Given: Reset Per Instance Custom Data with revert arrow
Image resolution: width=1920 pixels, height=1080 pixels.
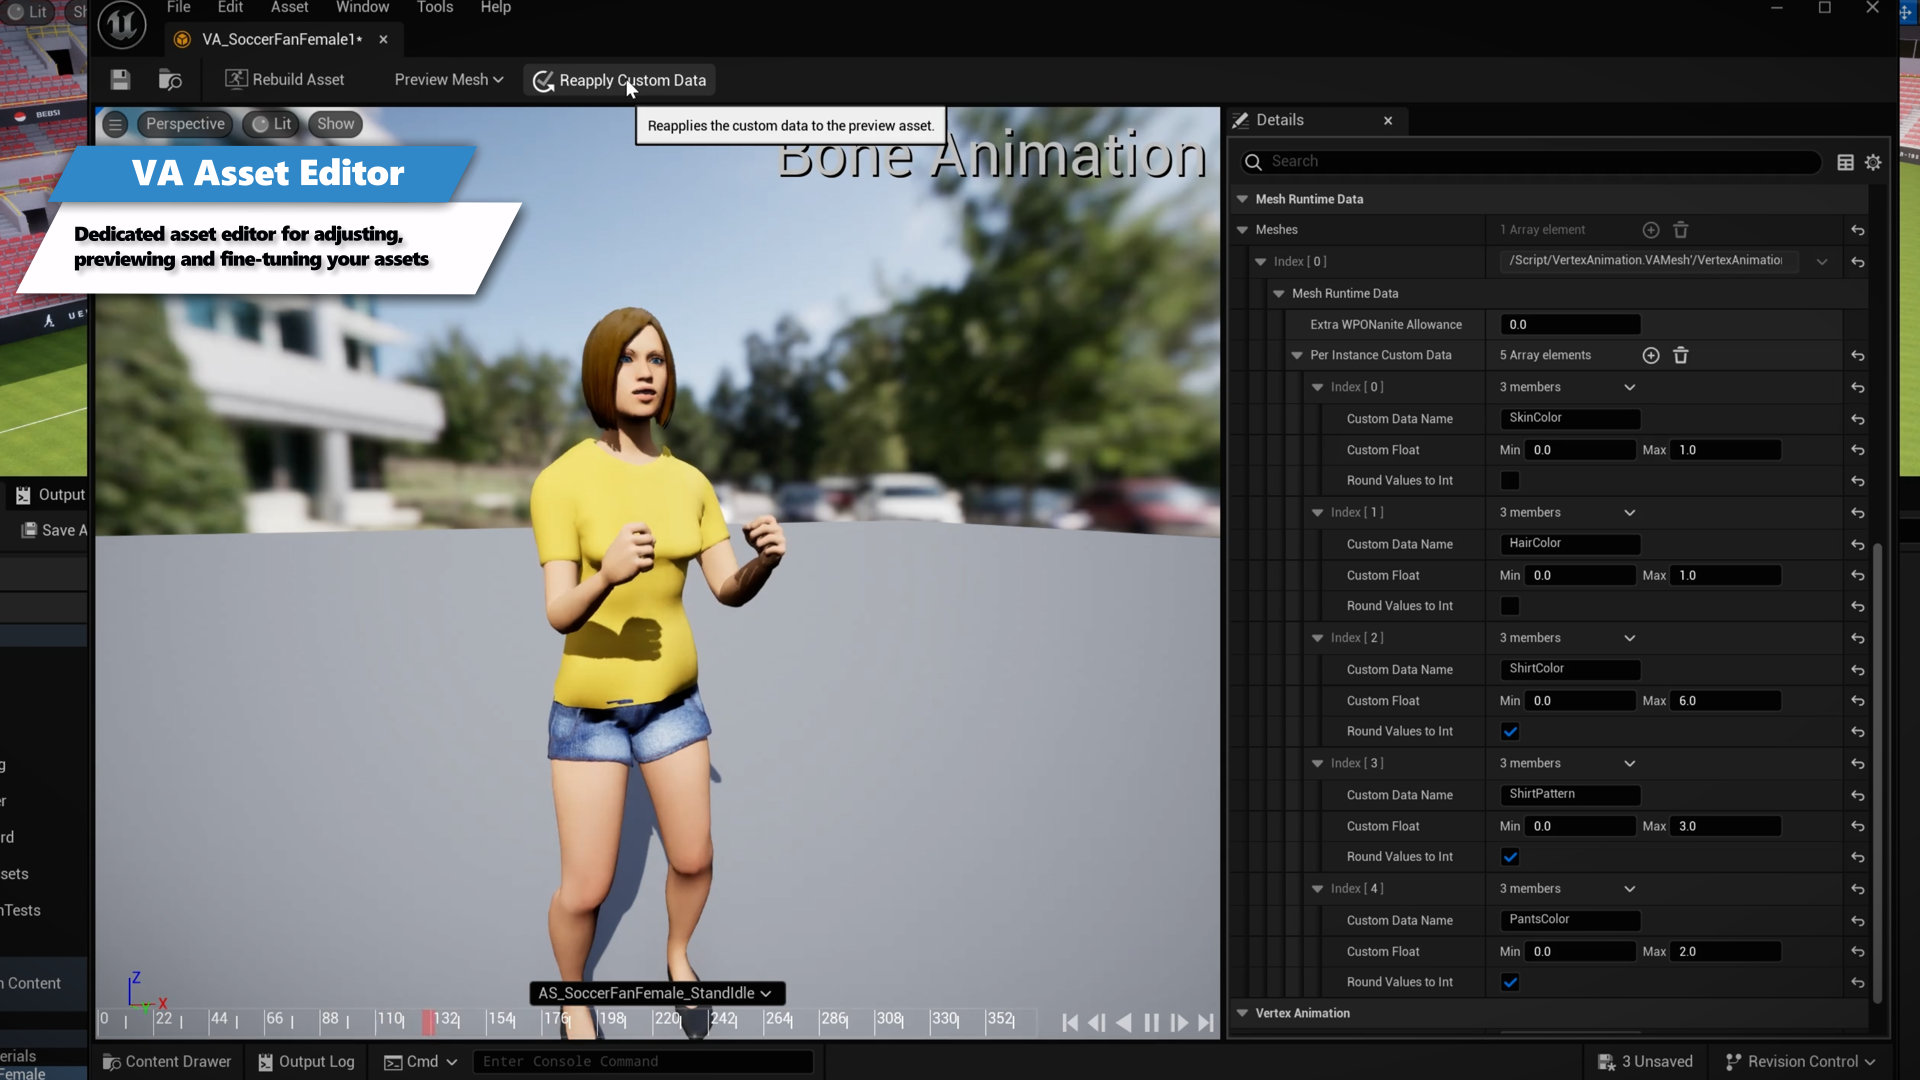Looking at the screenshot, I should click(x=1858, y=356).
